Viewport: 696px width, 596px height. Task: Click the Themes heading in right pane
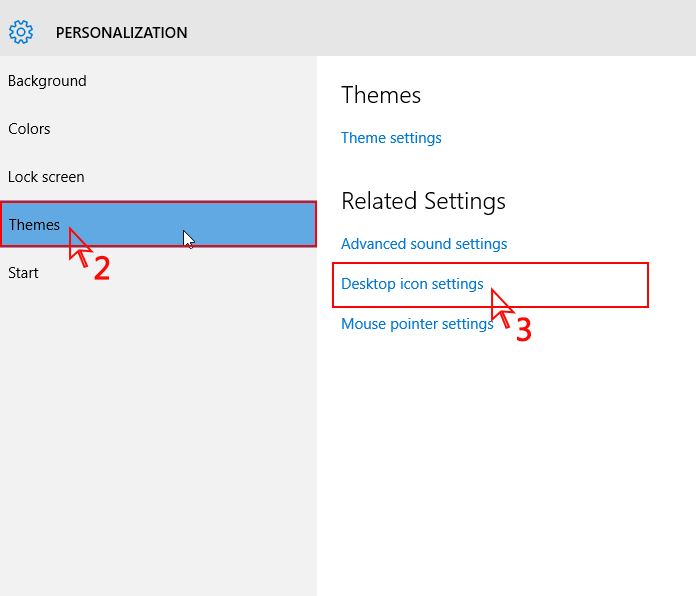coord(381,95)
